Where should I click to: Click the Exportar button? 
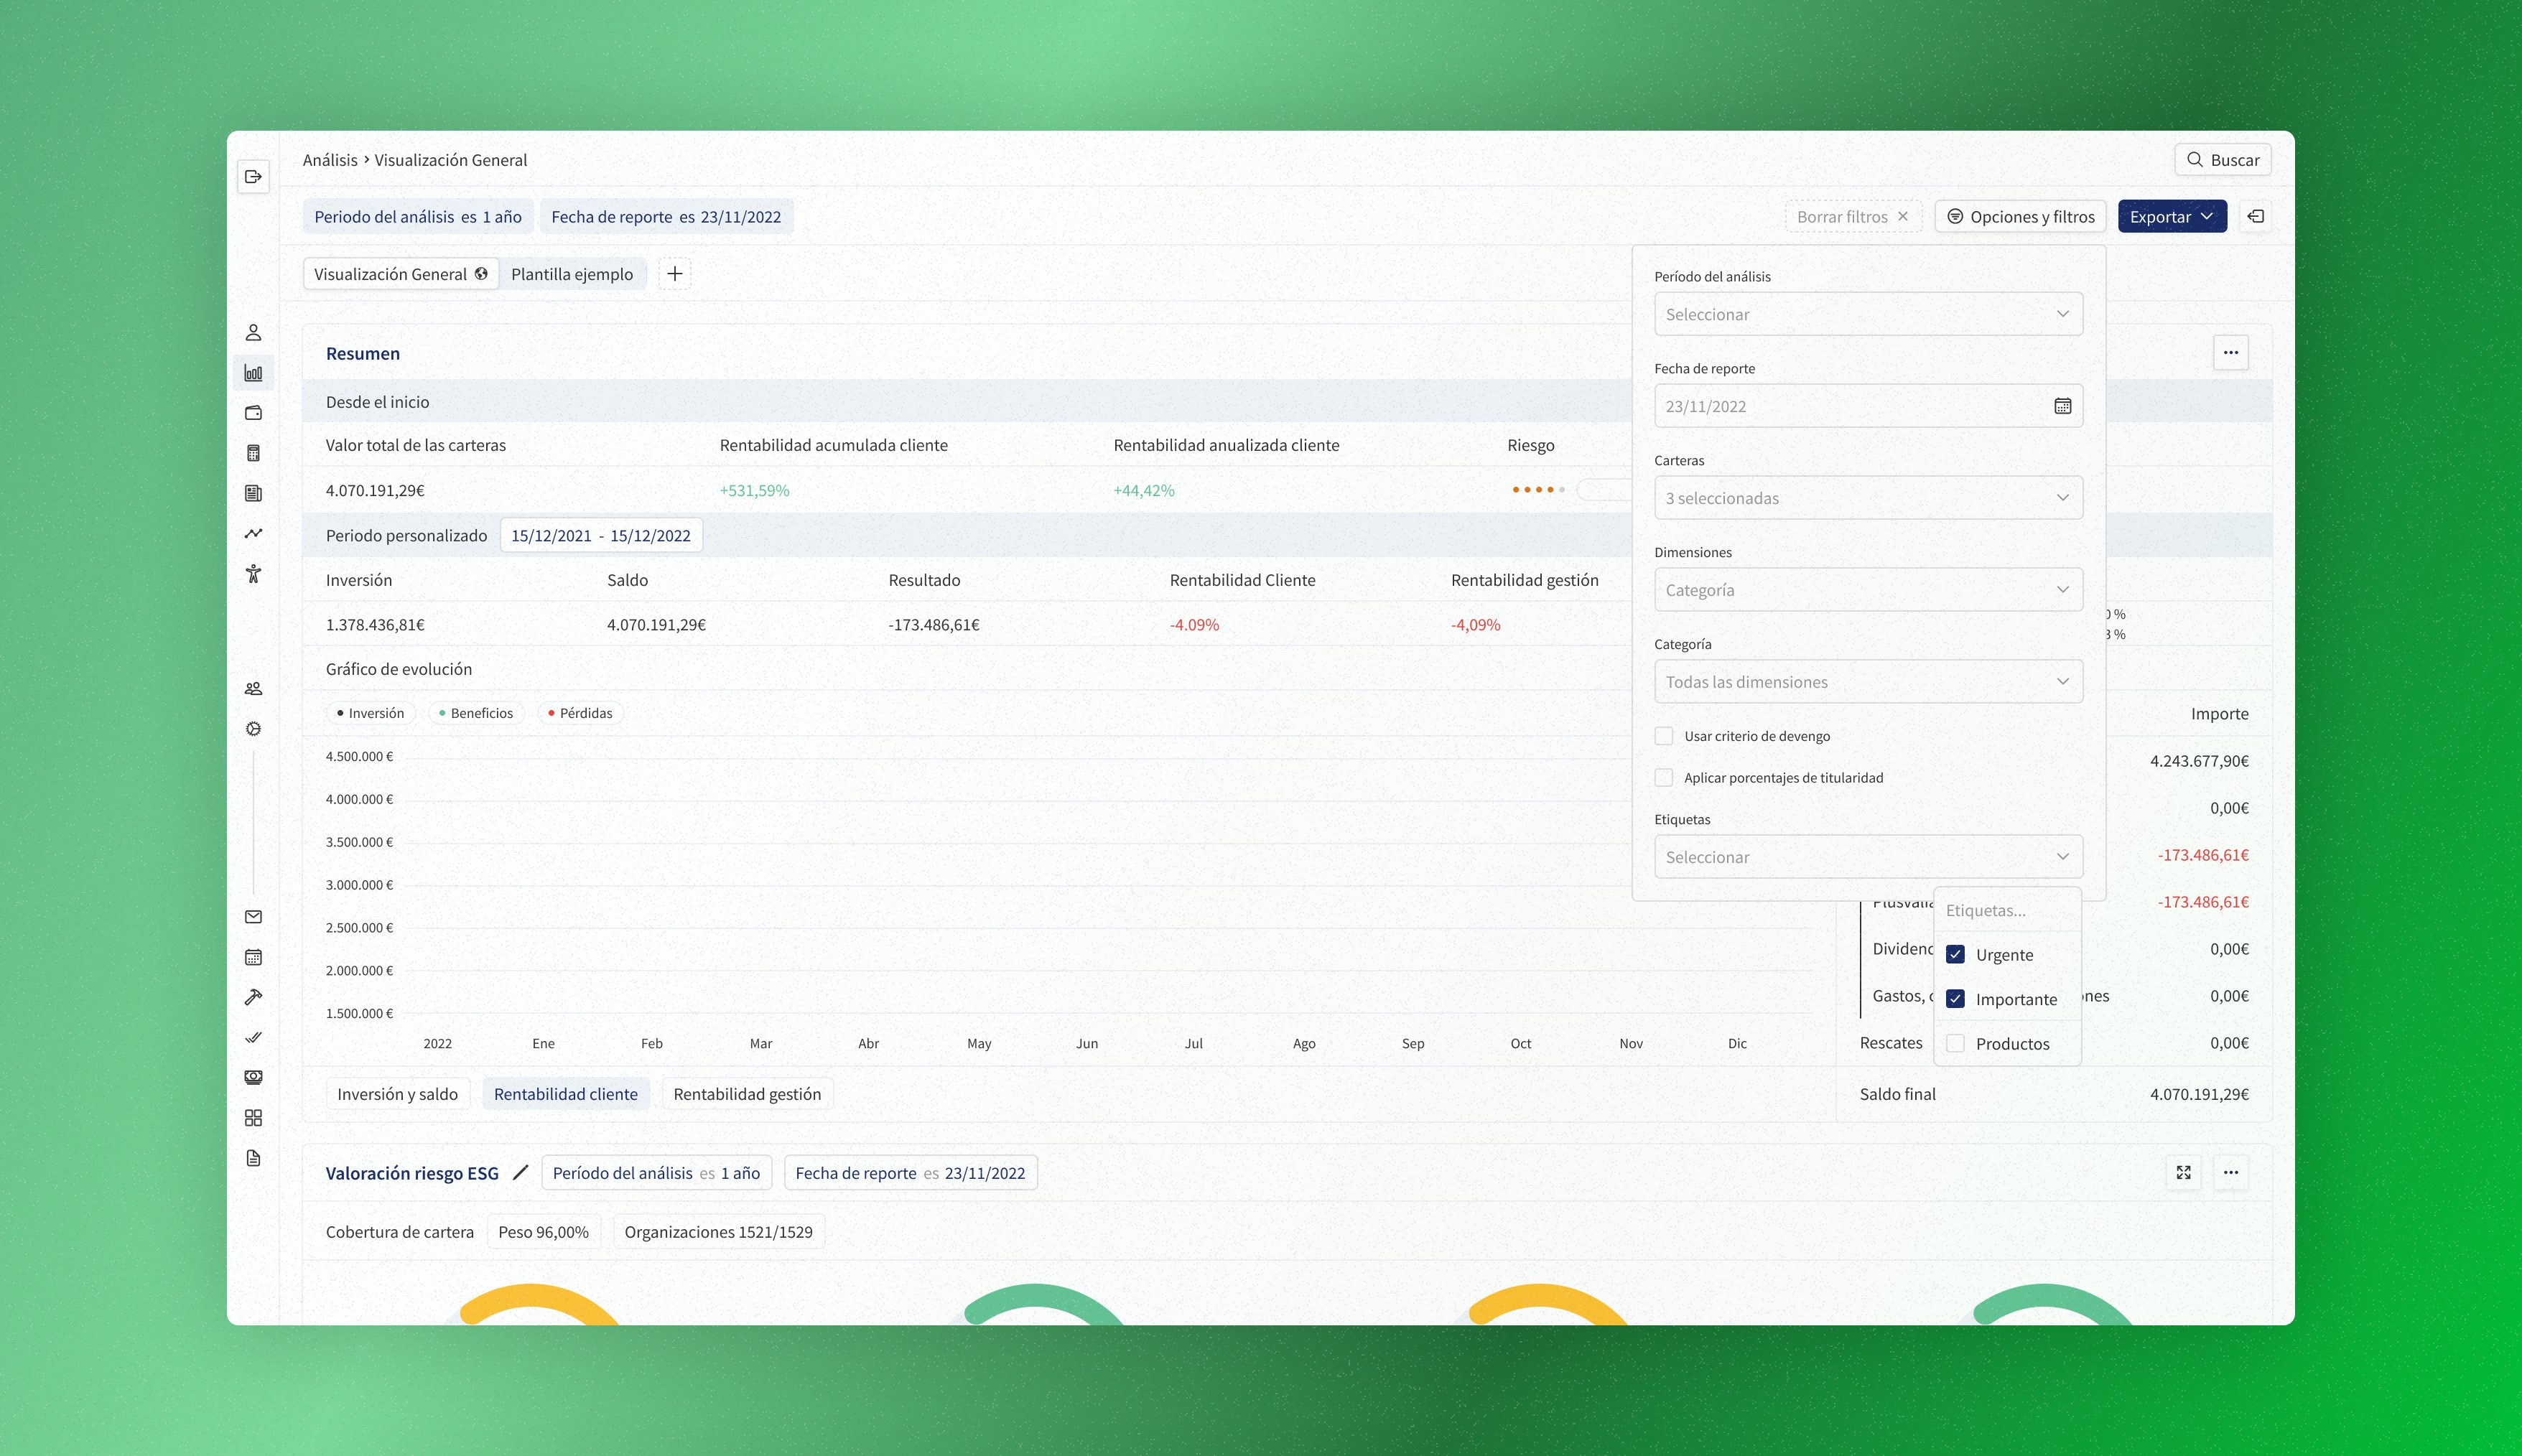(2172, 216)
